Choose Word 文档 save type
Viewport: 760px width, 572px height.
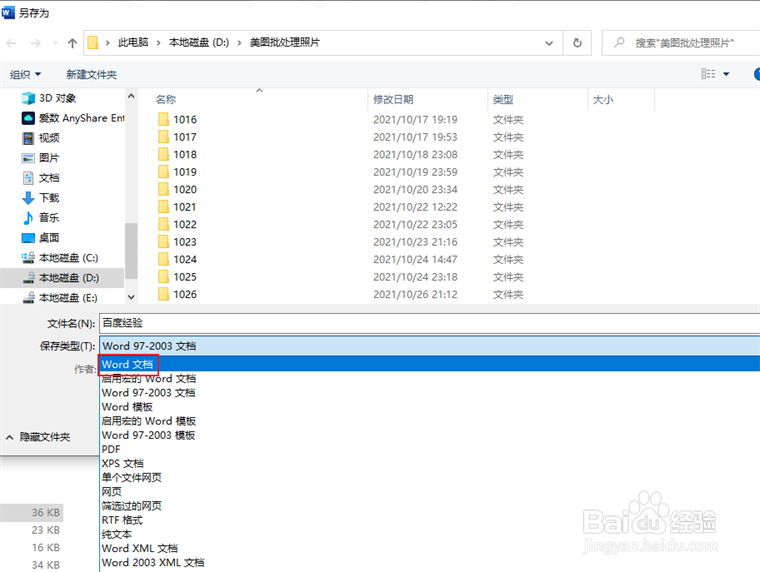point(429,364)
